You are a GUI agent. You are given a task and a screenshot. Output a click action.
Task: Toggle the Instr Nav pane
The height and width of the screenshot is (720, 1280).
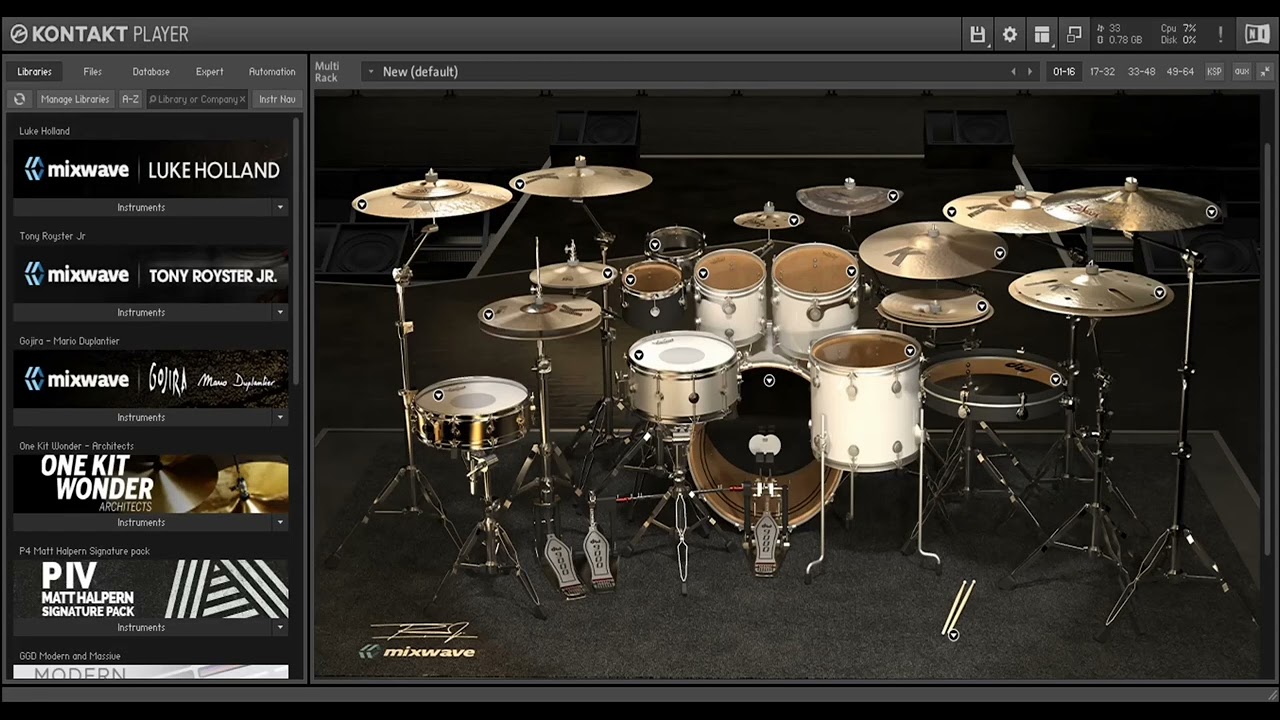coord(277,99)
